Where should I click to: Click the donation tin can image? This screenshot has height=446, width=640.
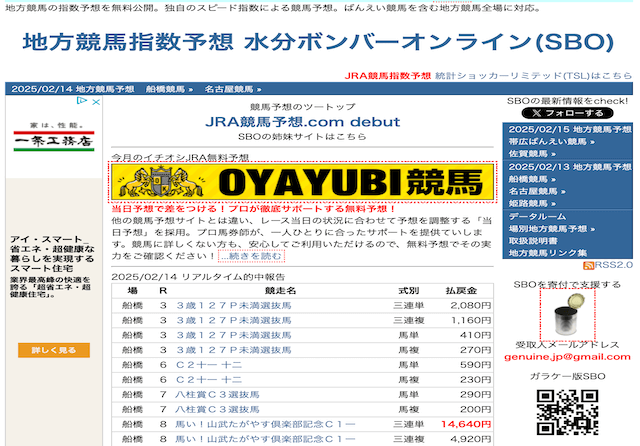[567, 315]
